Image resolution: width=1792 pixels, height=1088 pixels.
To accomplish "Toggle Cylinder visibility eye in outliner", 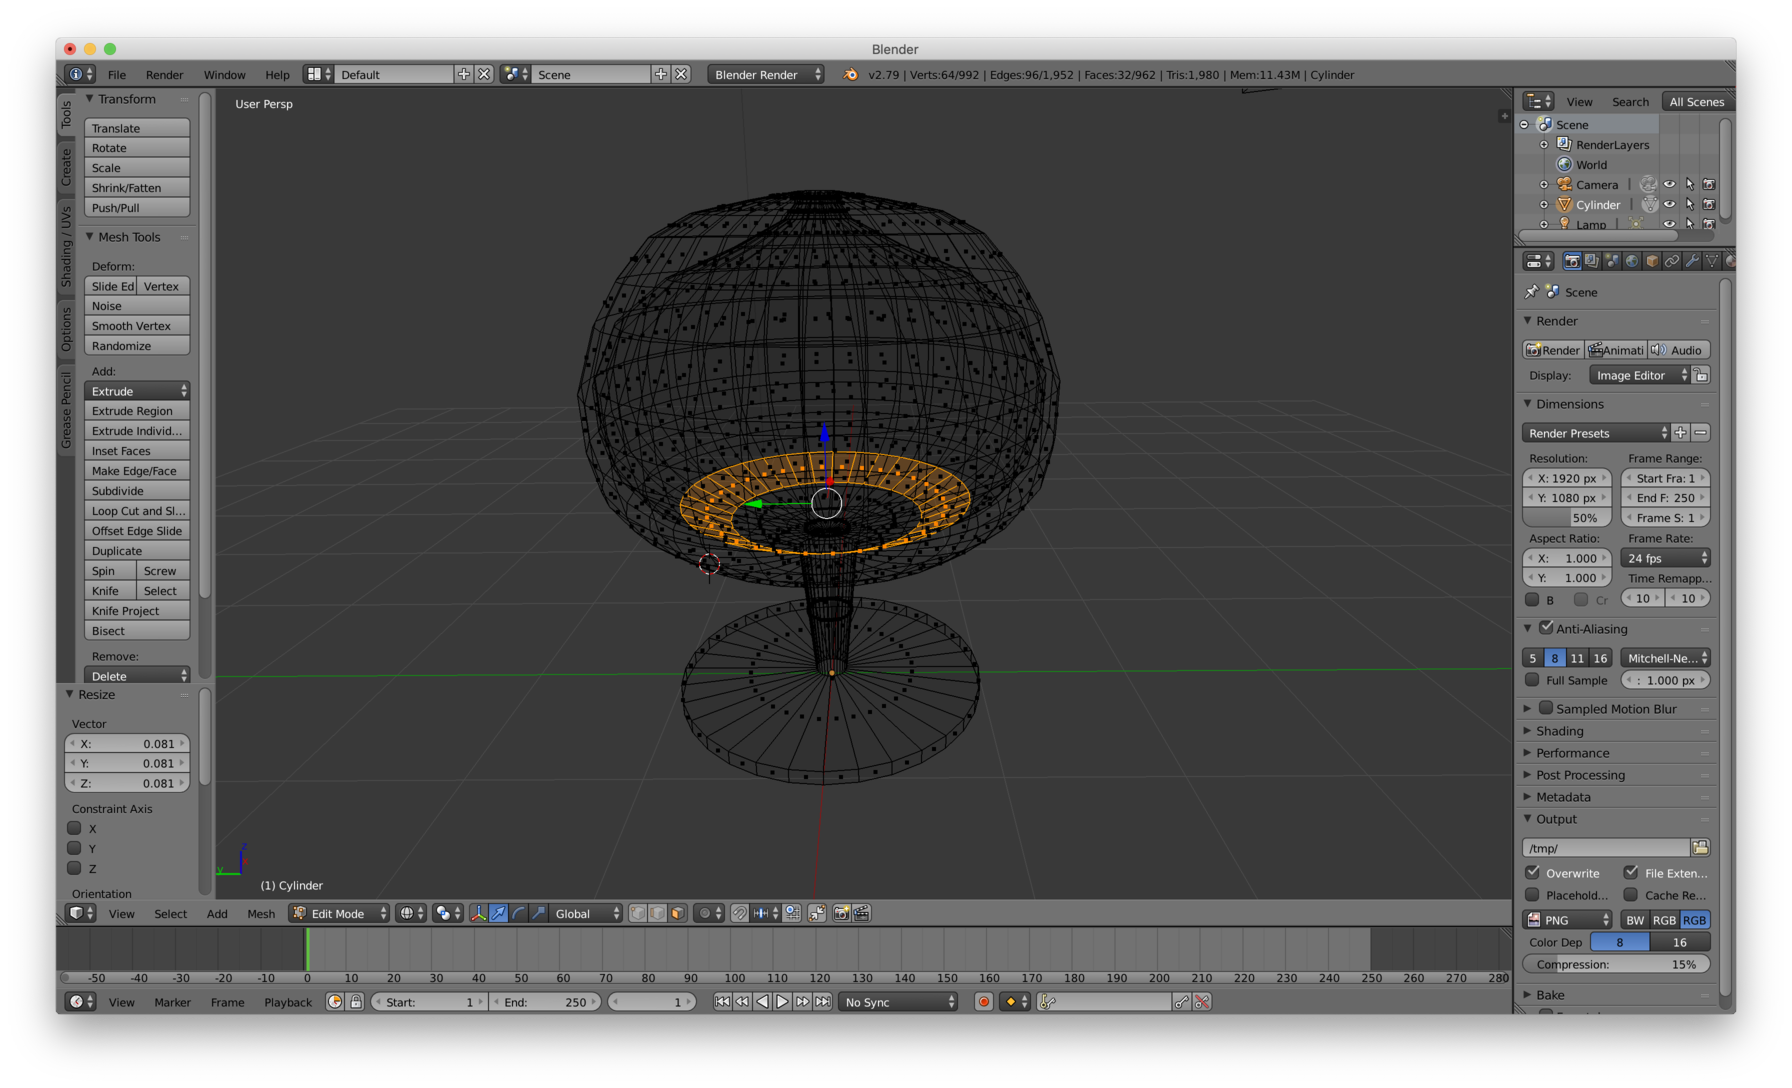I will pos(1669,205).
